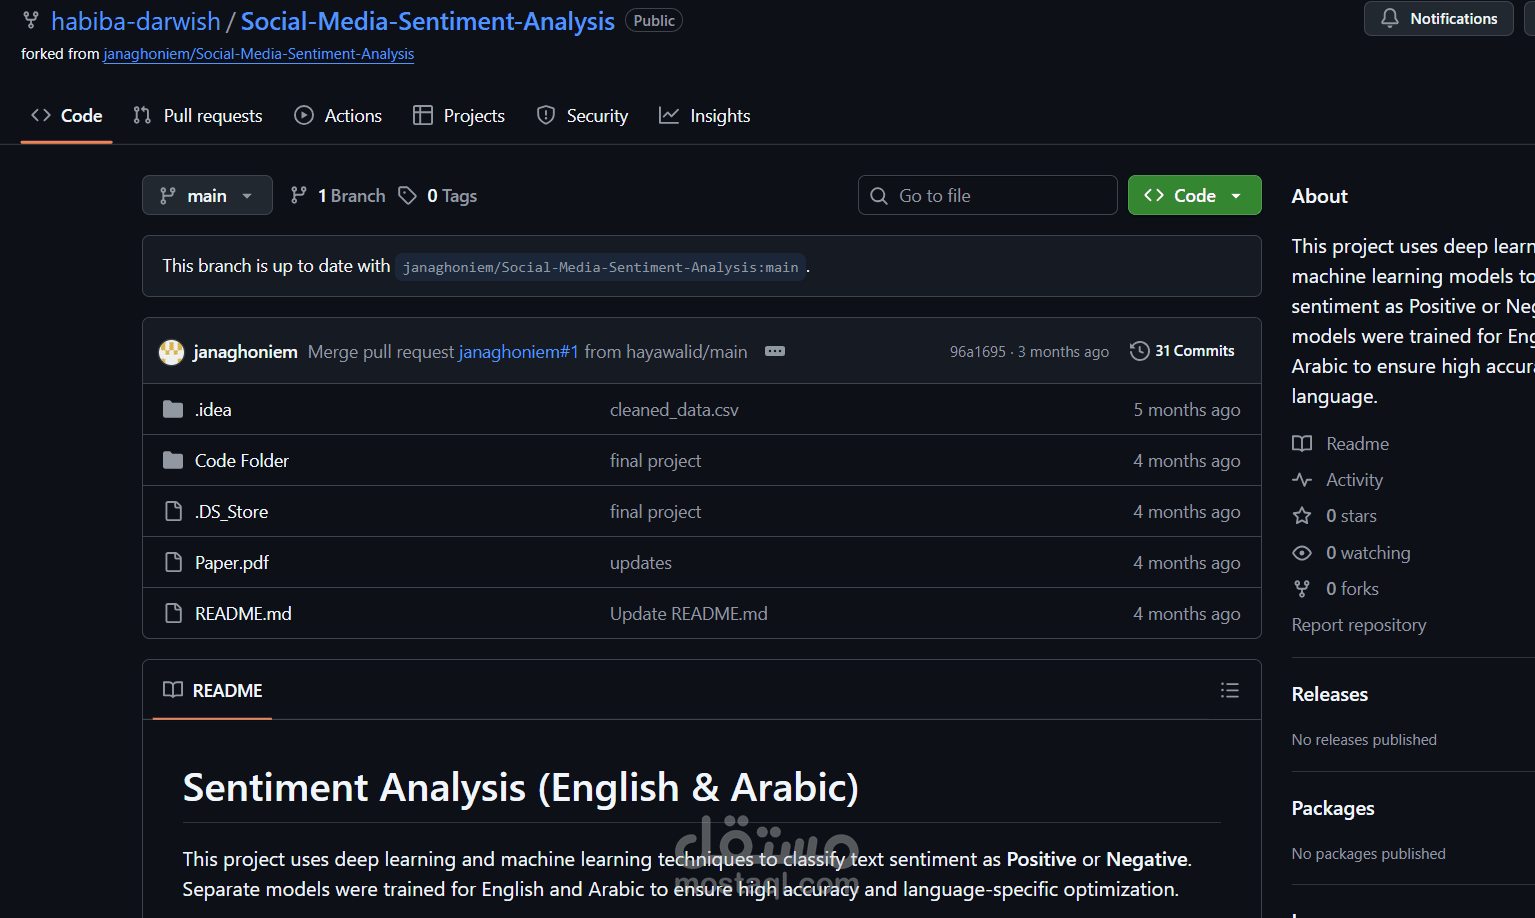Click the pulse icon beside Activity
Image resolution: width=1535 pixels, height=918 pixels.
1302,480
